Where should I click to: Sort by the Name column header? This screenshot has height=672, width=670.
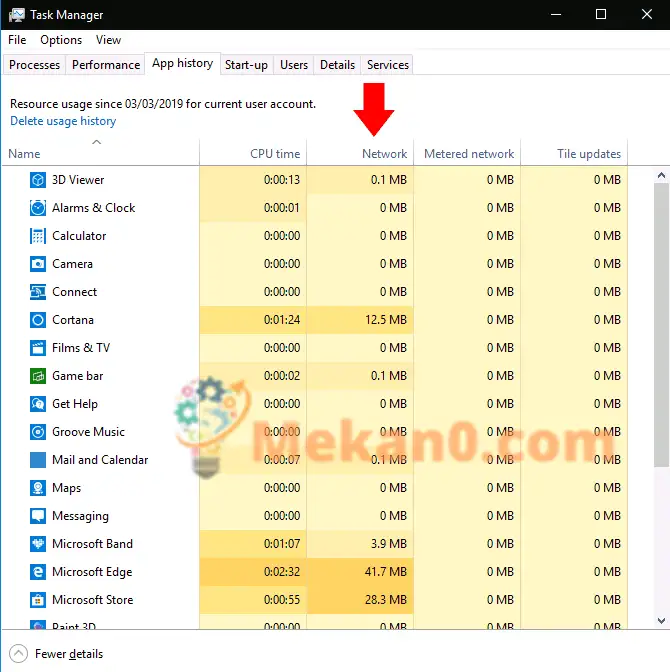tap(101, 152)
